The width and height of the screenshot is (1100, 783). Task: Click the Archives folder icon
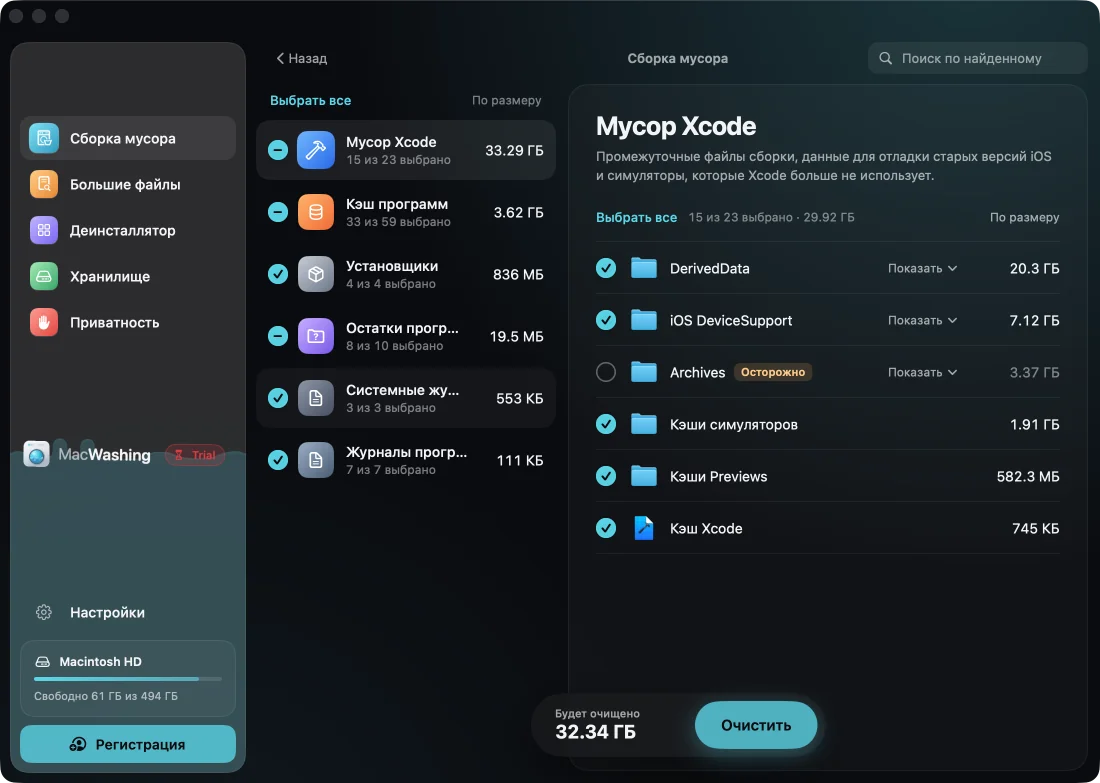coord(643,372)
